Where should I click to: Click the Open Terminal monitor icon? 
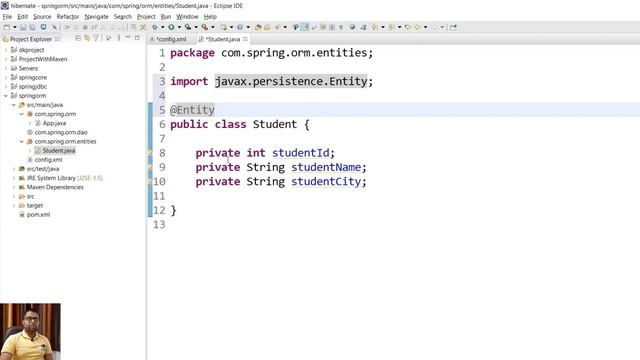point(43,27)
